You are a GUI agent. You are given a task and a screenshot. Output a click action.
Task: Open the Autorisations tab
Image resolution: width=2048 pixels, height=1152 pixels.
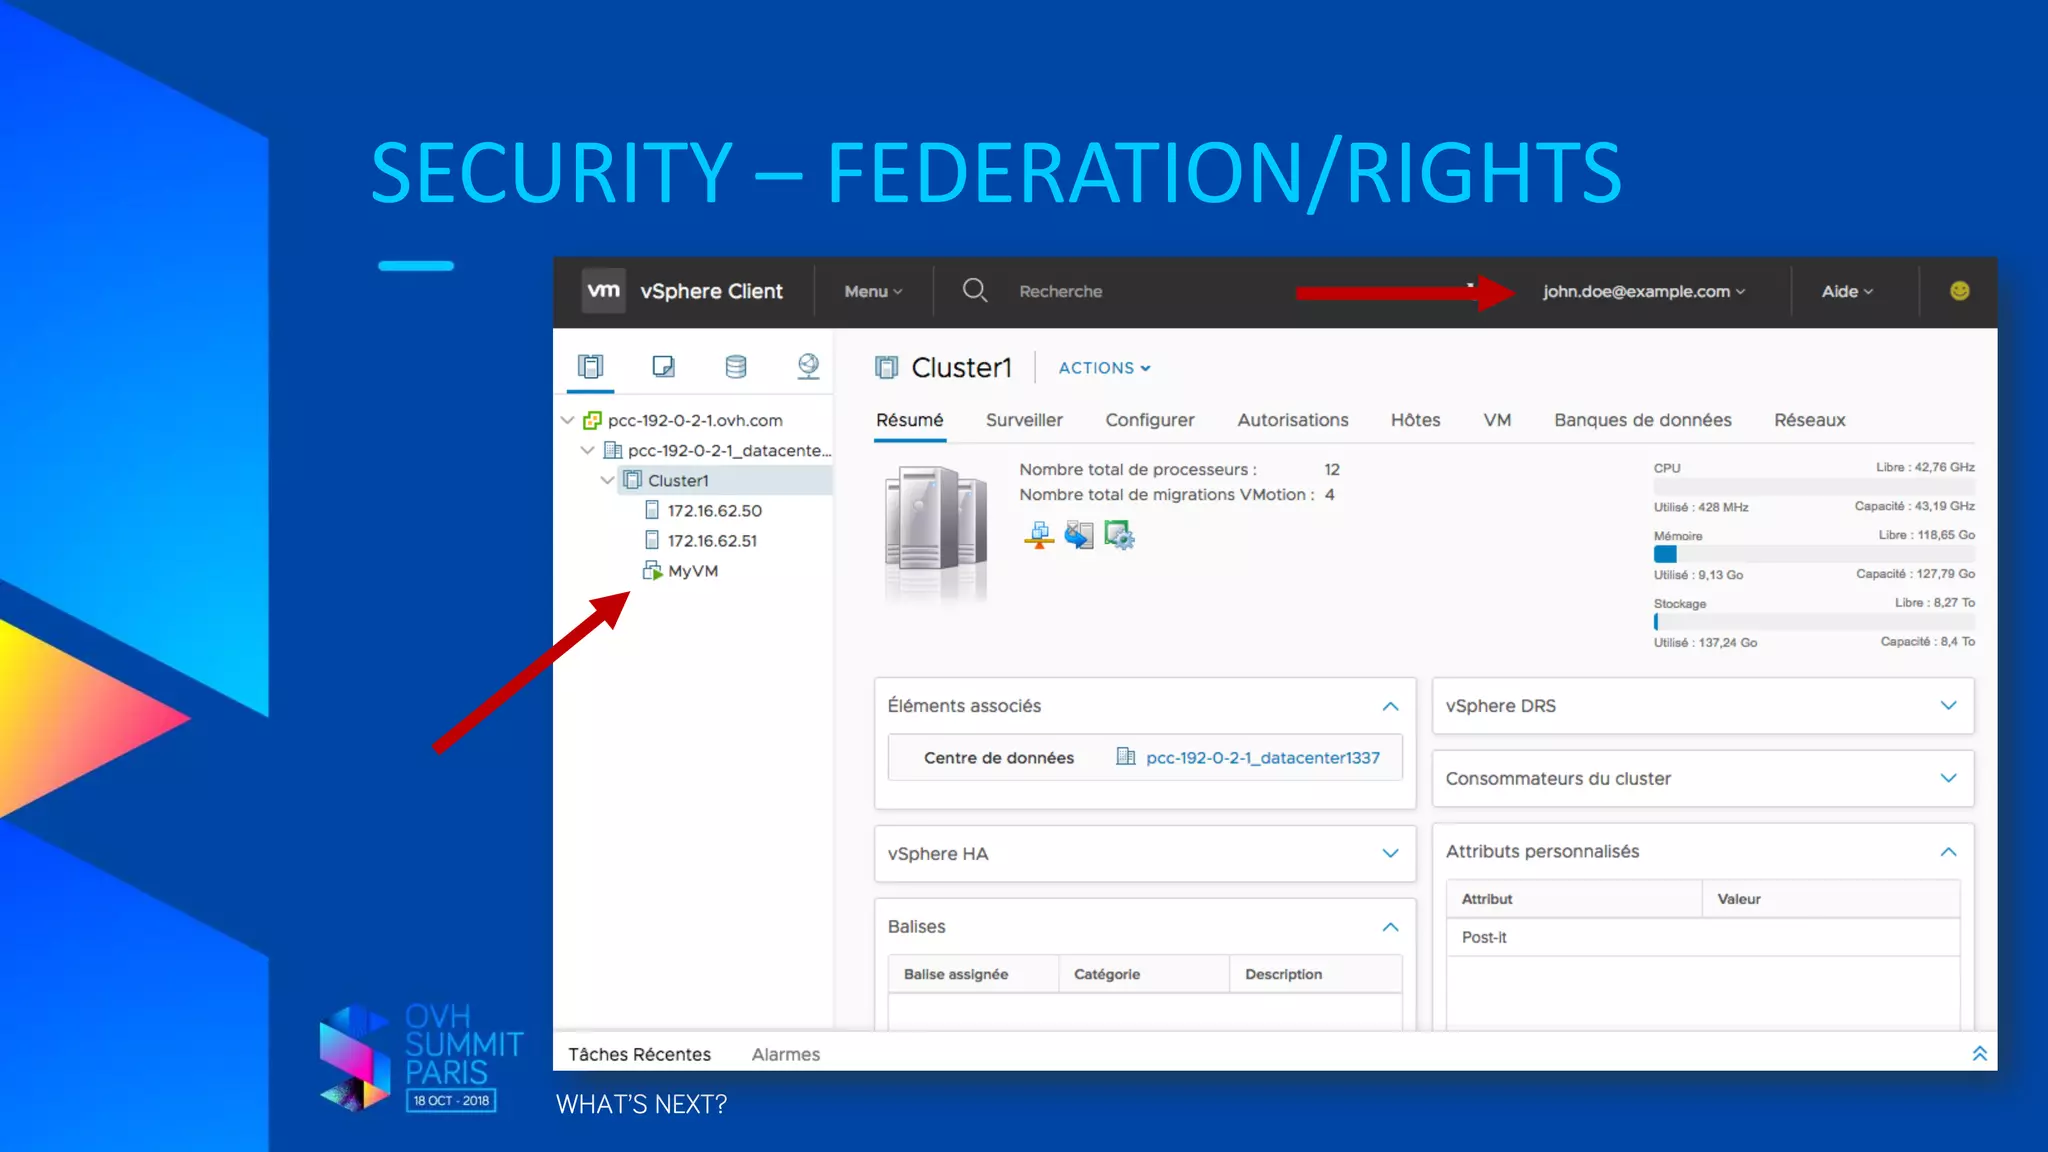tap(1292, 420)
